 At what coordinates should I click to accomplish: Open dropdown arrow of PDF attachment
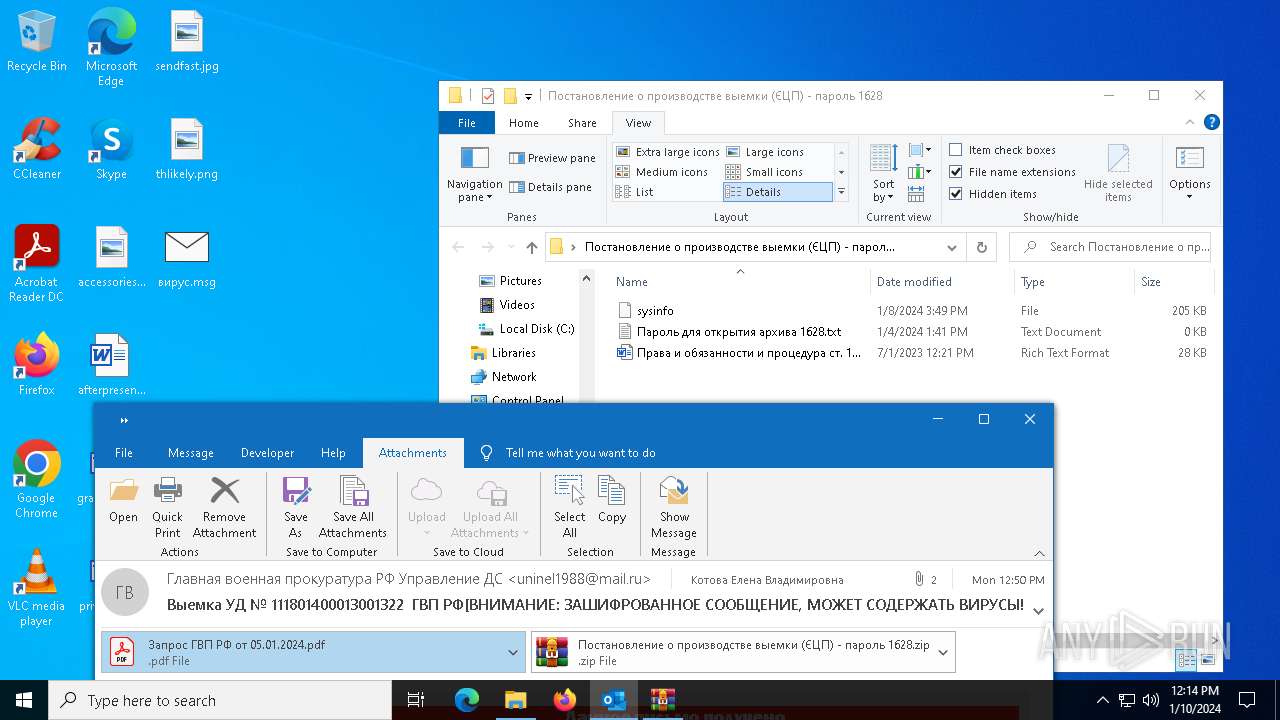[513, 653]
